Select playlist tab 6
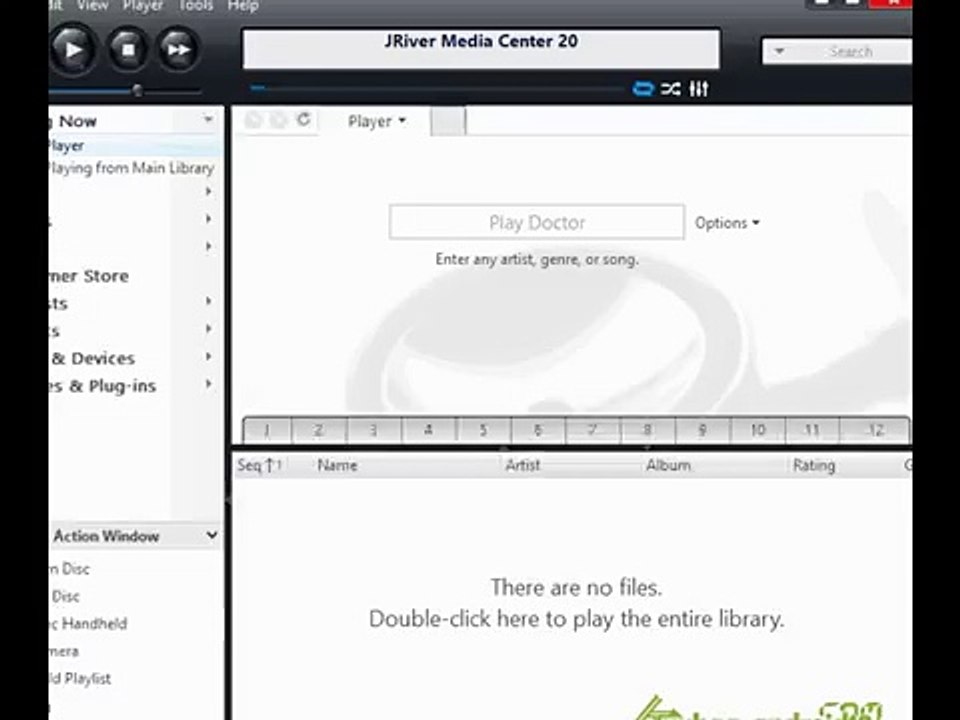Viewport: 960px width, 720px height. pos(538,430)
